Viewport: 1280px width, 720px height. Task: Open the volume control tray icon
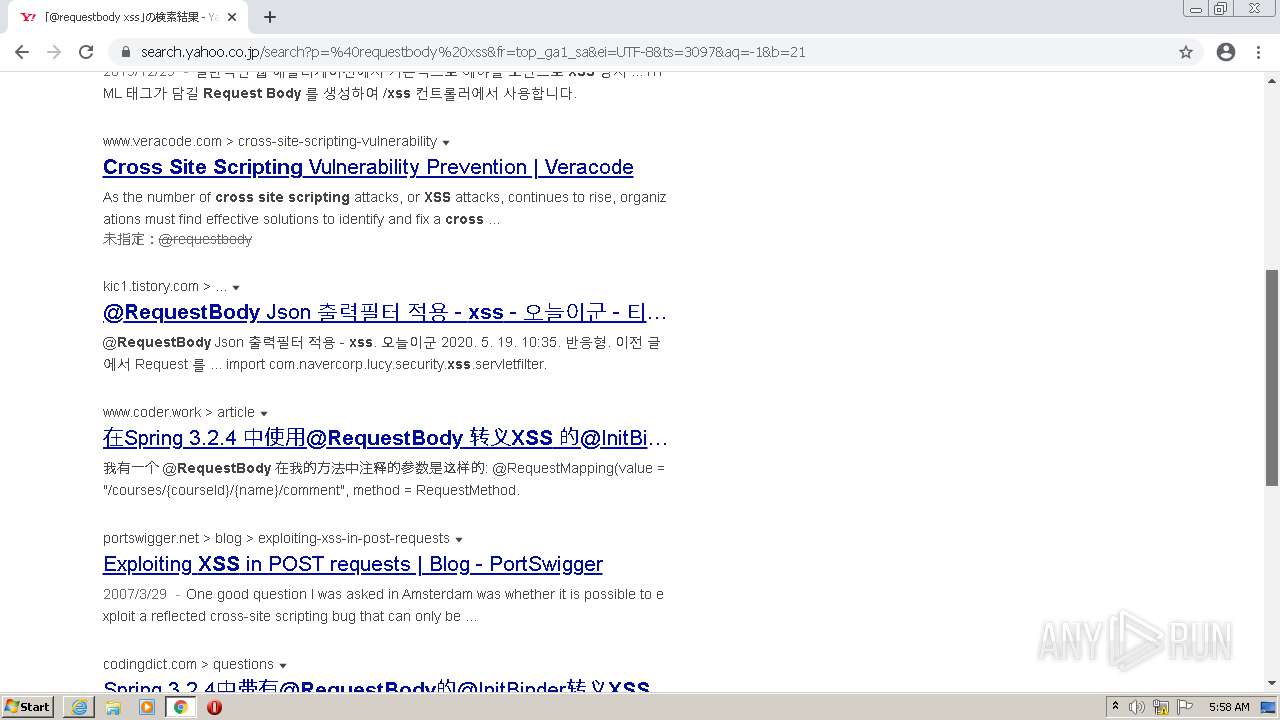[1137, 707]
